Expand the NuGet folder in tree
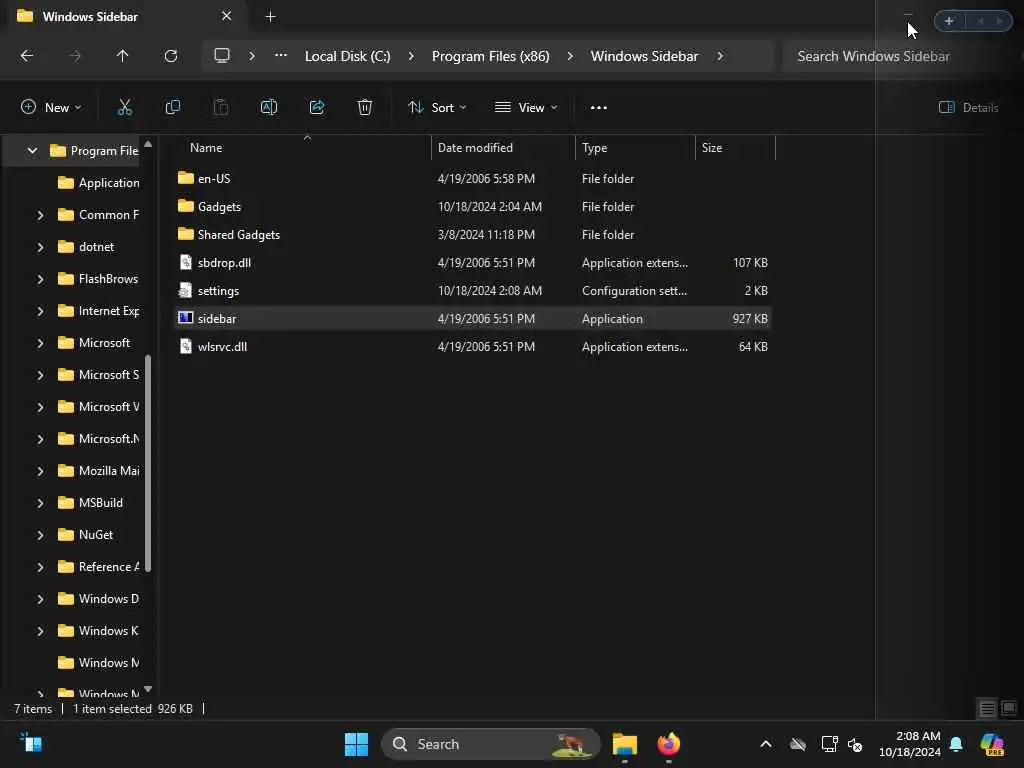This screenshot has width=1024, height=768. coord(40,535)
